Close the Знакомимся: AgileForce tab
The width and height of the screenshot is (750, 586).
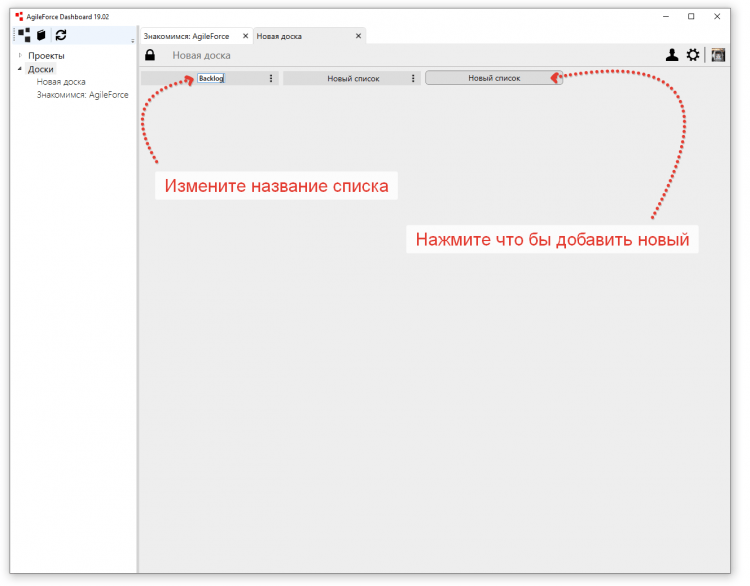[x=246, y=36]
